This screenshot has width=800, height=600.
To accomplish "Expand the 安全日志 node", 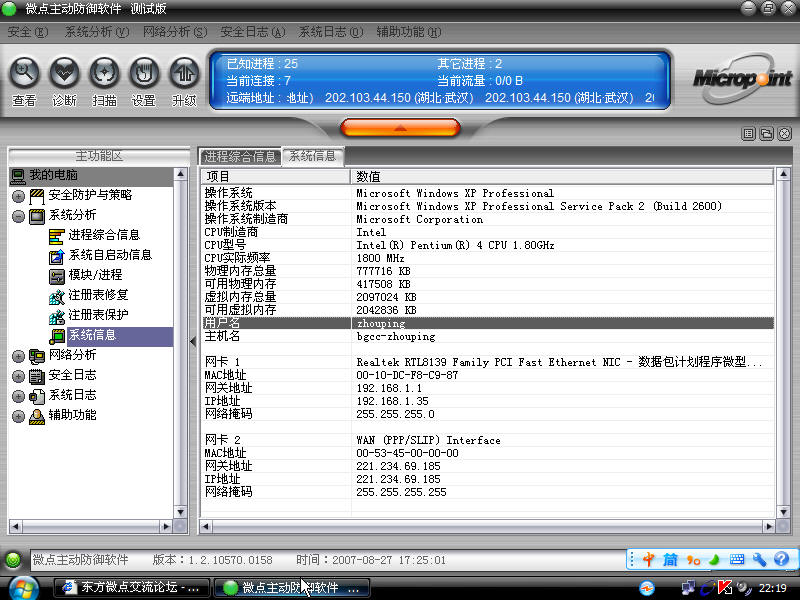I will pos(18,377).
